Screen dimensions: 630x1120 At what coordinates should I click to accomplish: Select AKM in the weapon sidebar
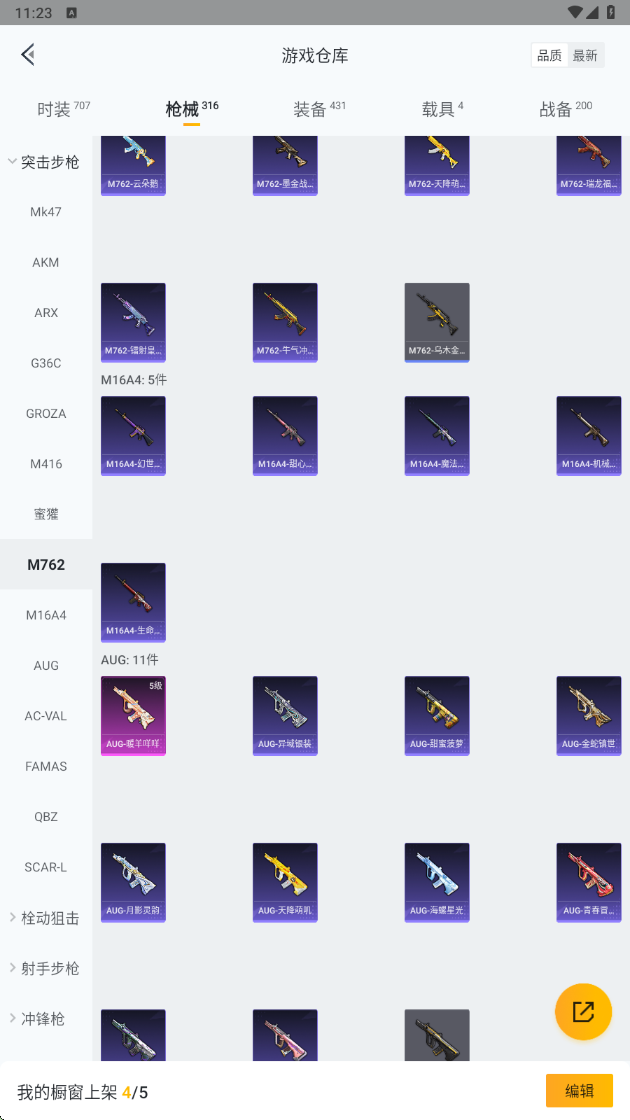(x=46, y=262)
